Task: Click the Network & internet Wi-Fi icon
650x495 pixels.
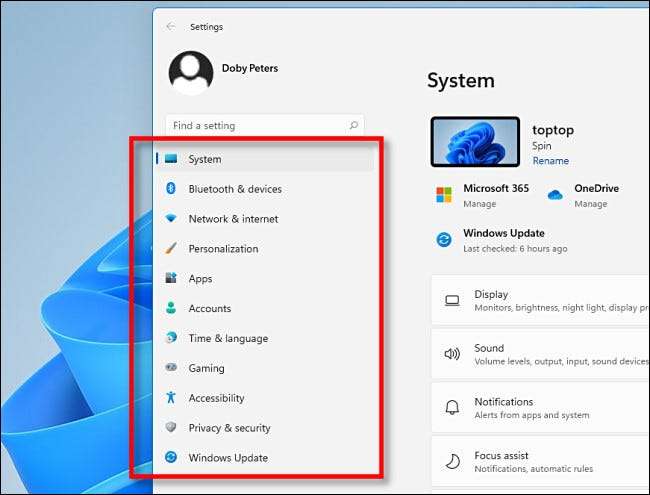Action: click(170, 219)
